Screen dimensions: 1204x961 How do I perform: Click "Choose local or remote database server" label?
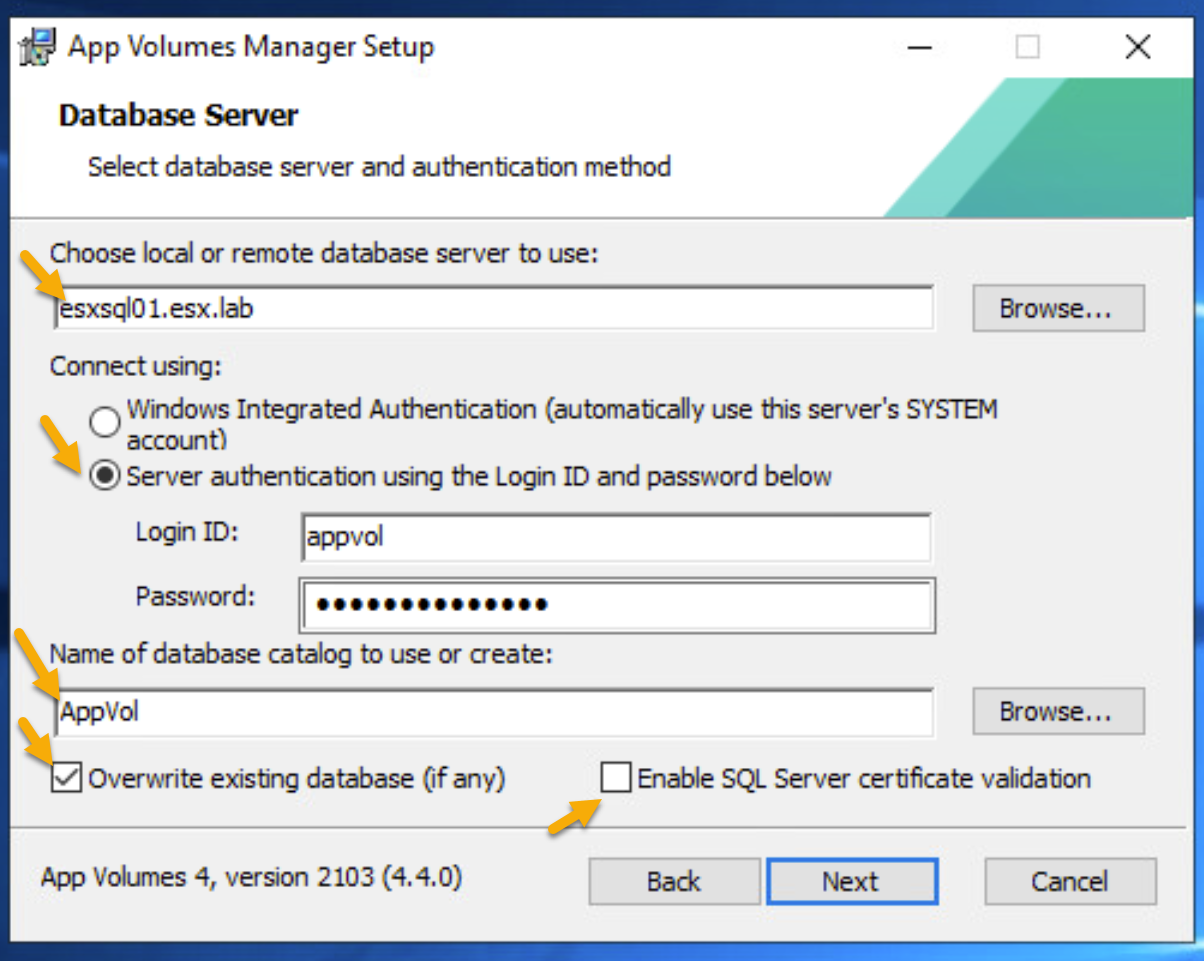pos(324,254)
